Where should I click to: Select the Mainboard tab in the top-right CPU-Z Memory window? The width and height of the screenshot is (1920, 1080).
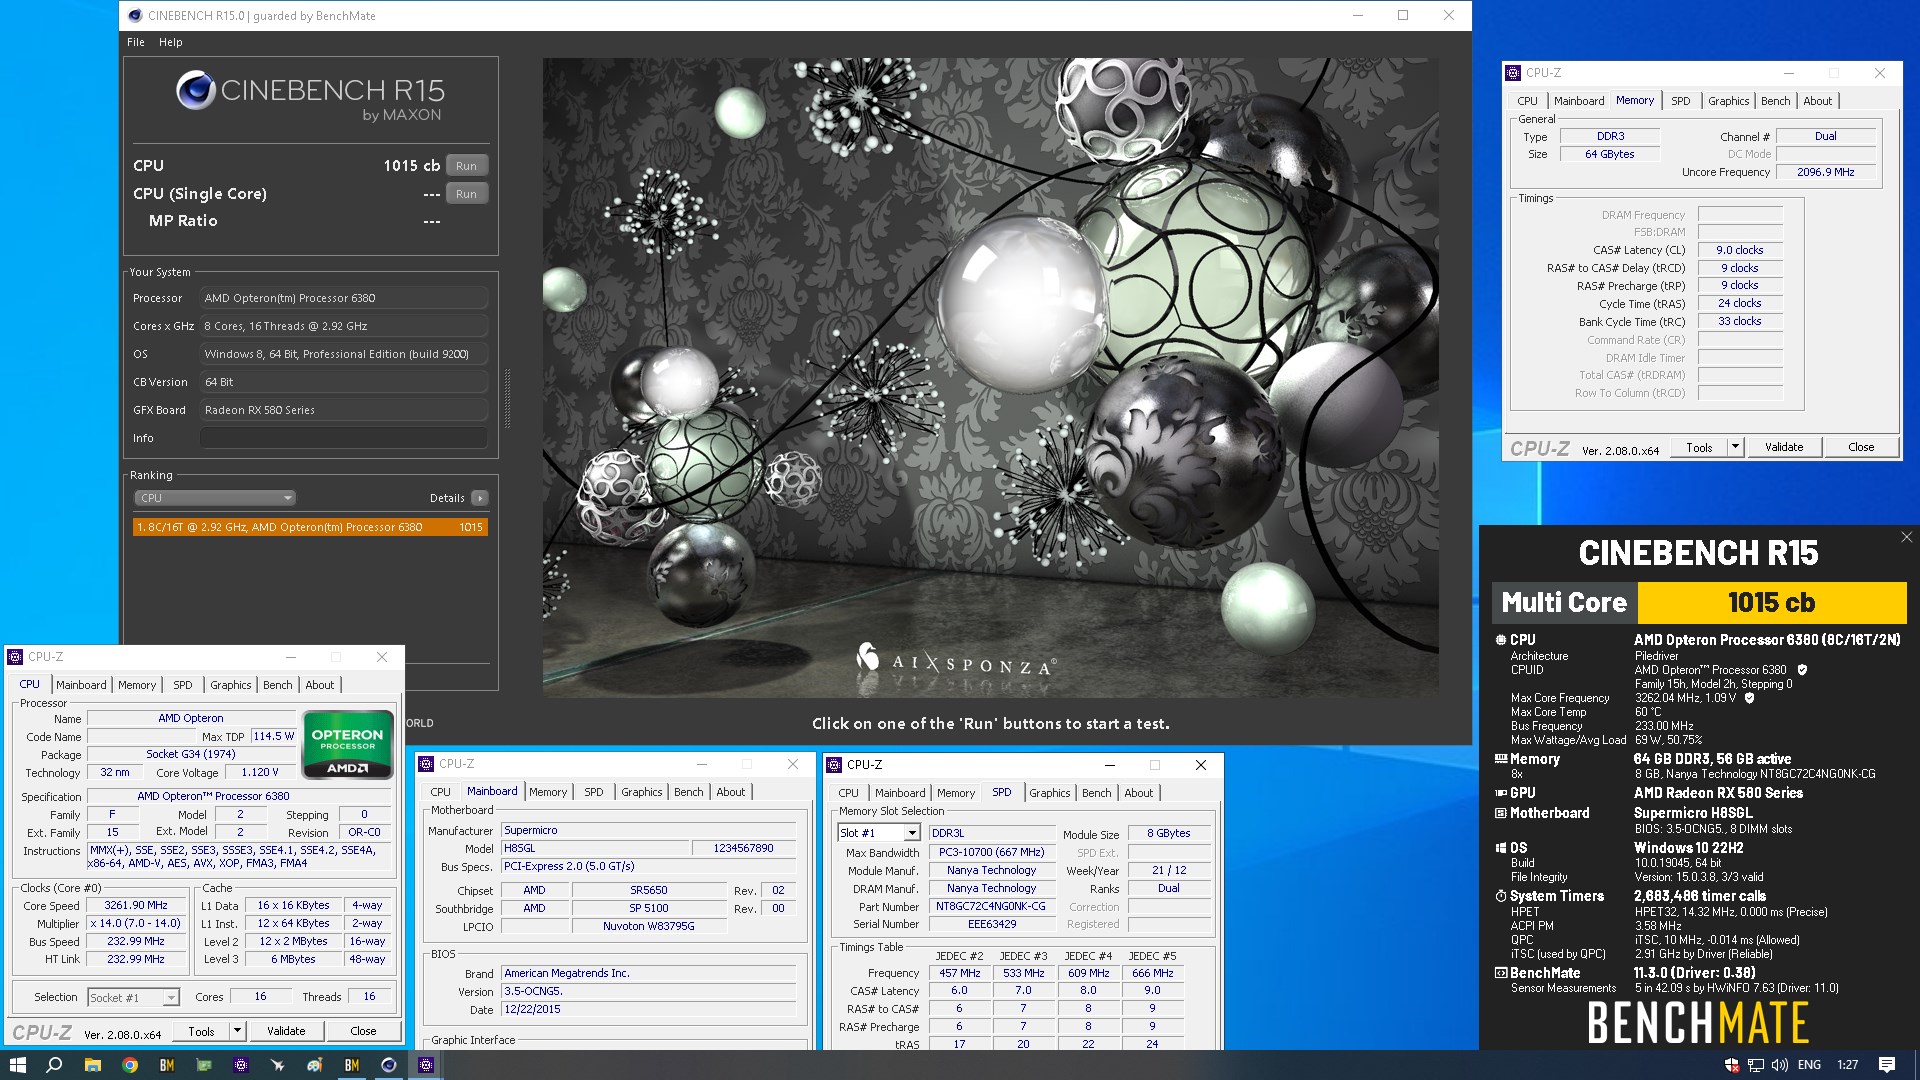pyautogui.click(x=1579, y=101)
